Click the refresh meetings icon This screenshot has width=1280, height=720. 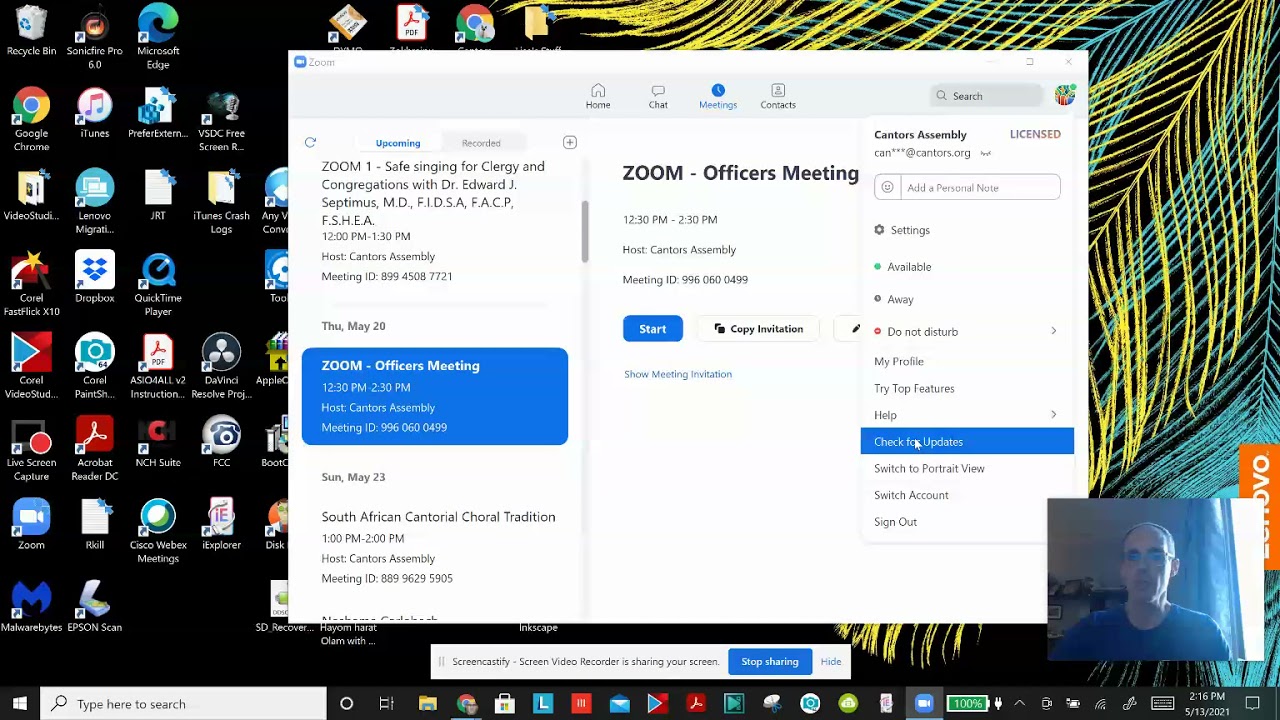pyautogui.click(x=310, y=143)
